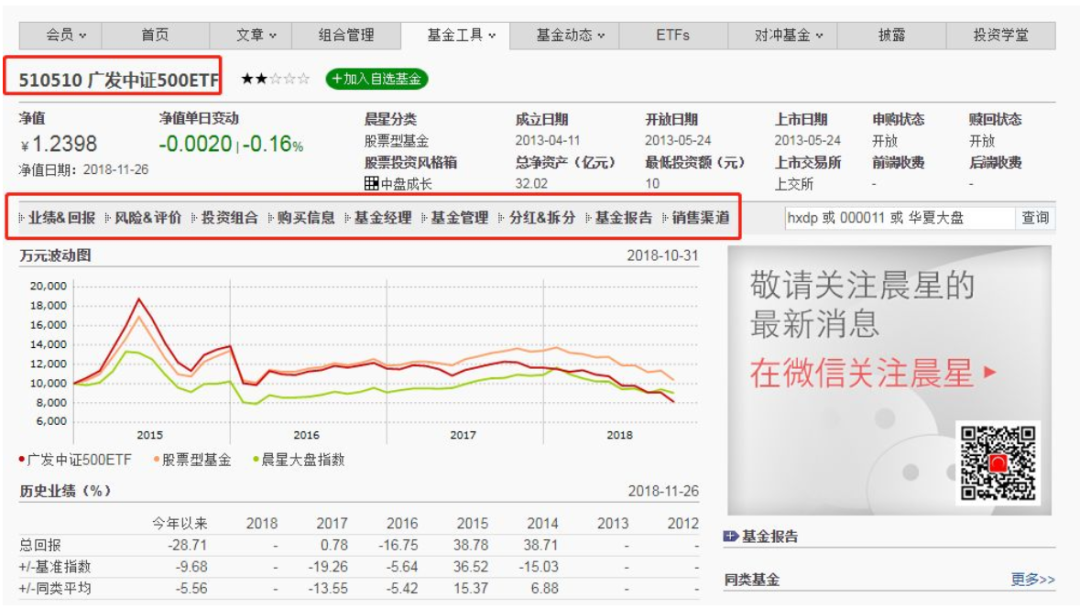Screen dimensions: 1080x608
Task: Click the Morningstar style box grid icon
Action: pos(371,183)
